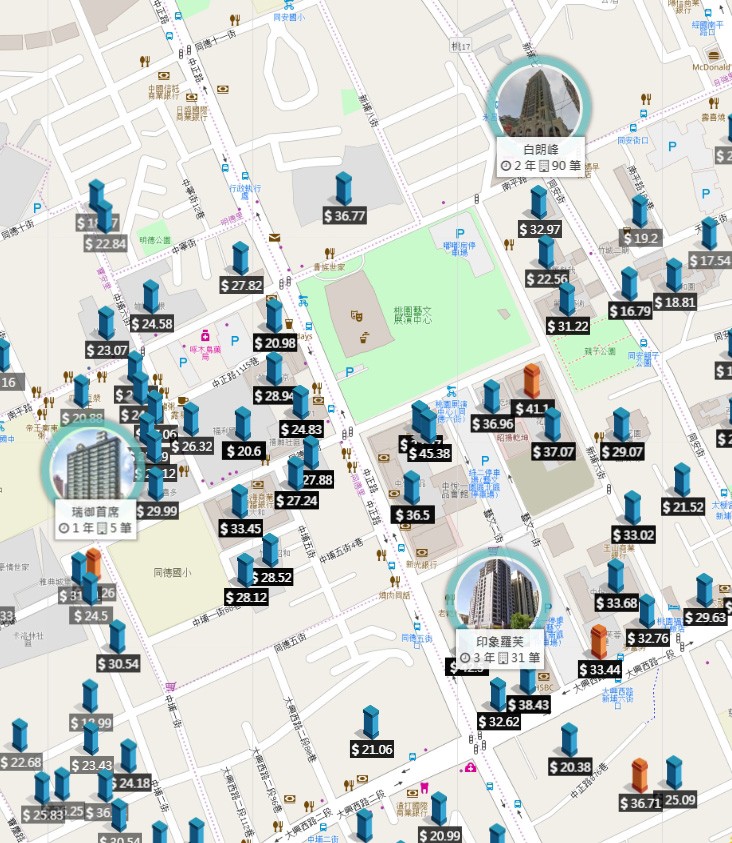Select the blue pin priced $20.99
The width and height of the screenshot is (732, 843).
coord(439,809)
